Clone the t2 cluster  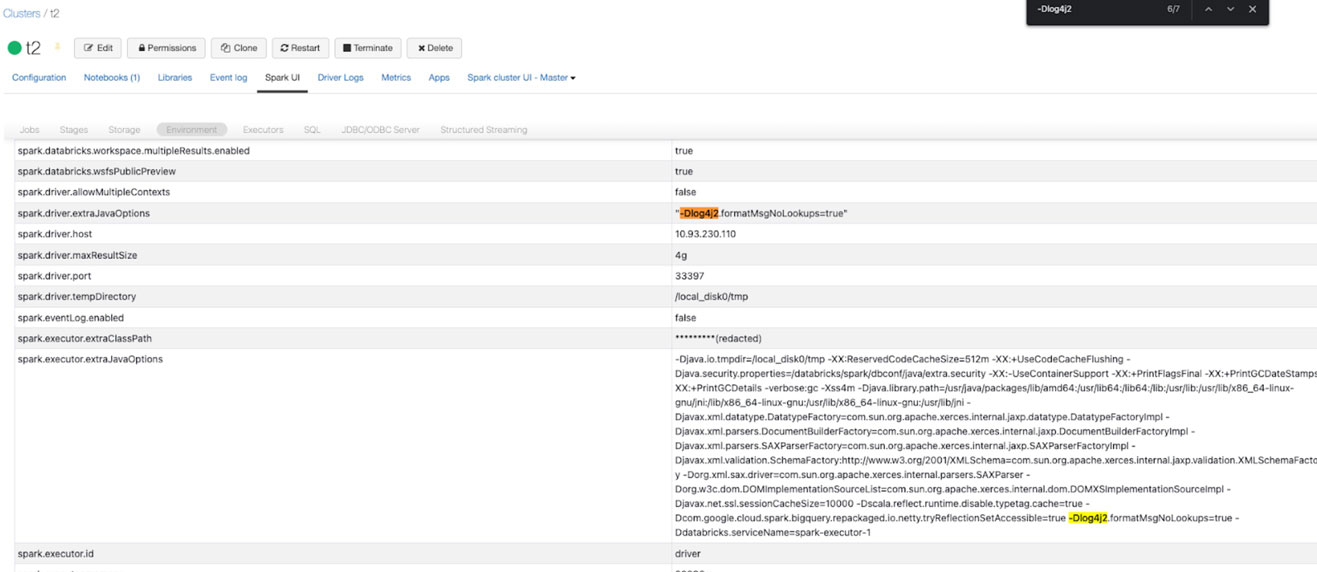point(239,48)
